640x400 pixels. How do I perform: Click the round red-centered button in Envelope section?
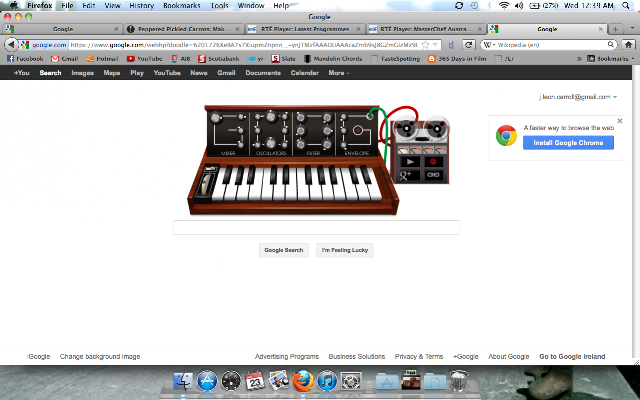click(358, 130)
